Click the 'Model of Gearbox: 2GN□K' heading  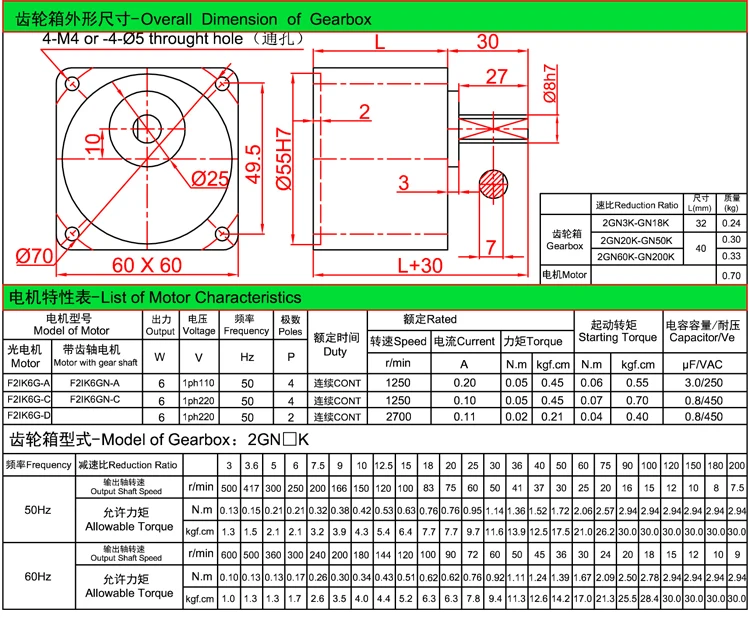click(159, 439)
